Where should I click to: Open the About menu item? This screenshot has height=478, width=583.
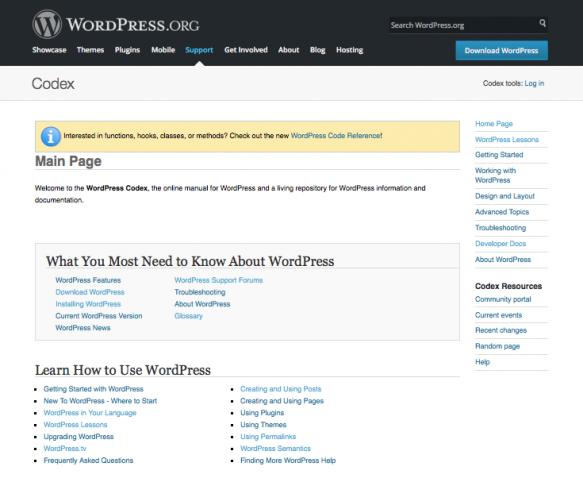tap(289, 50)
